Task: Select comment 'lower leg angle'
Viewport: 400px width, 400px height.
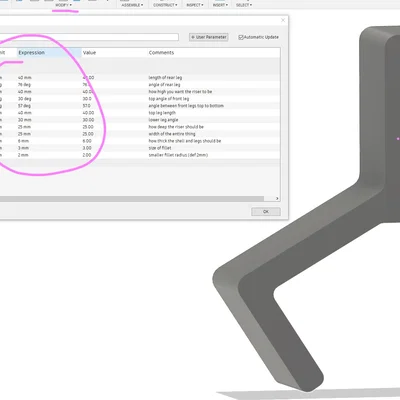Action: click(163, 120)
